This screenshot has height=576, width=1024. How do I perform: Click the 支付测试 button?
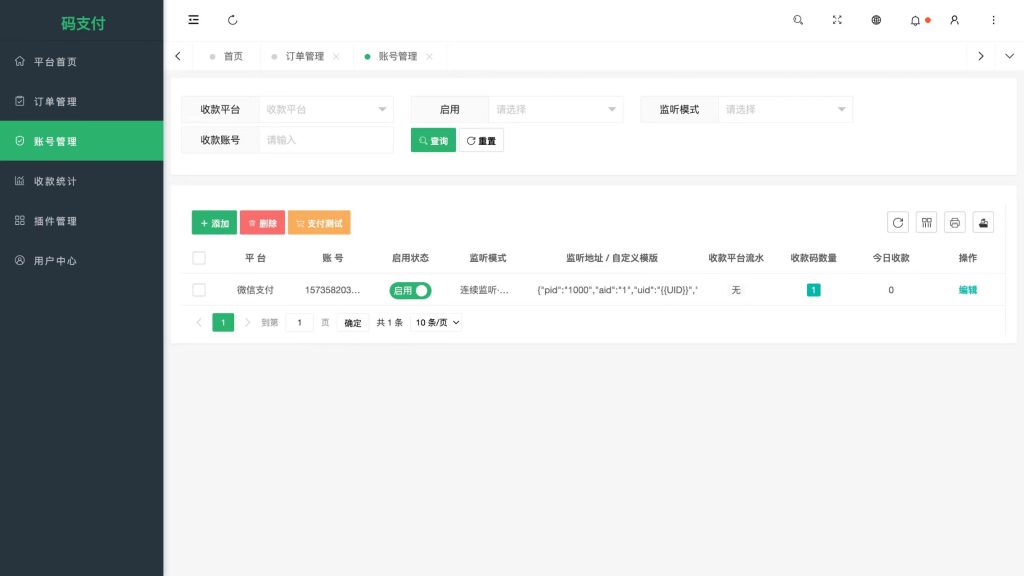(x=319, y=223)
